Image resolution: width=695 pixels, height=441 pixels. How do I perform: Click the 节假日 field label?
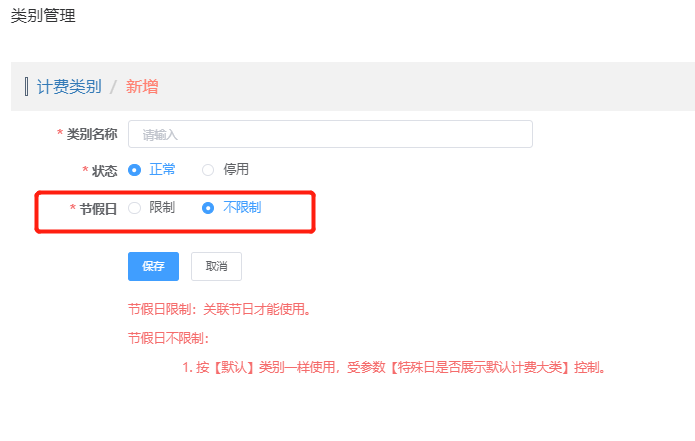[98, 208]
